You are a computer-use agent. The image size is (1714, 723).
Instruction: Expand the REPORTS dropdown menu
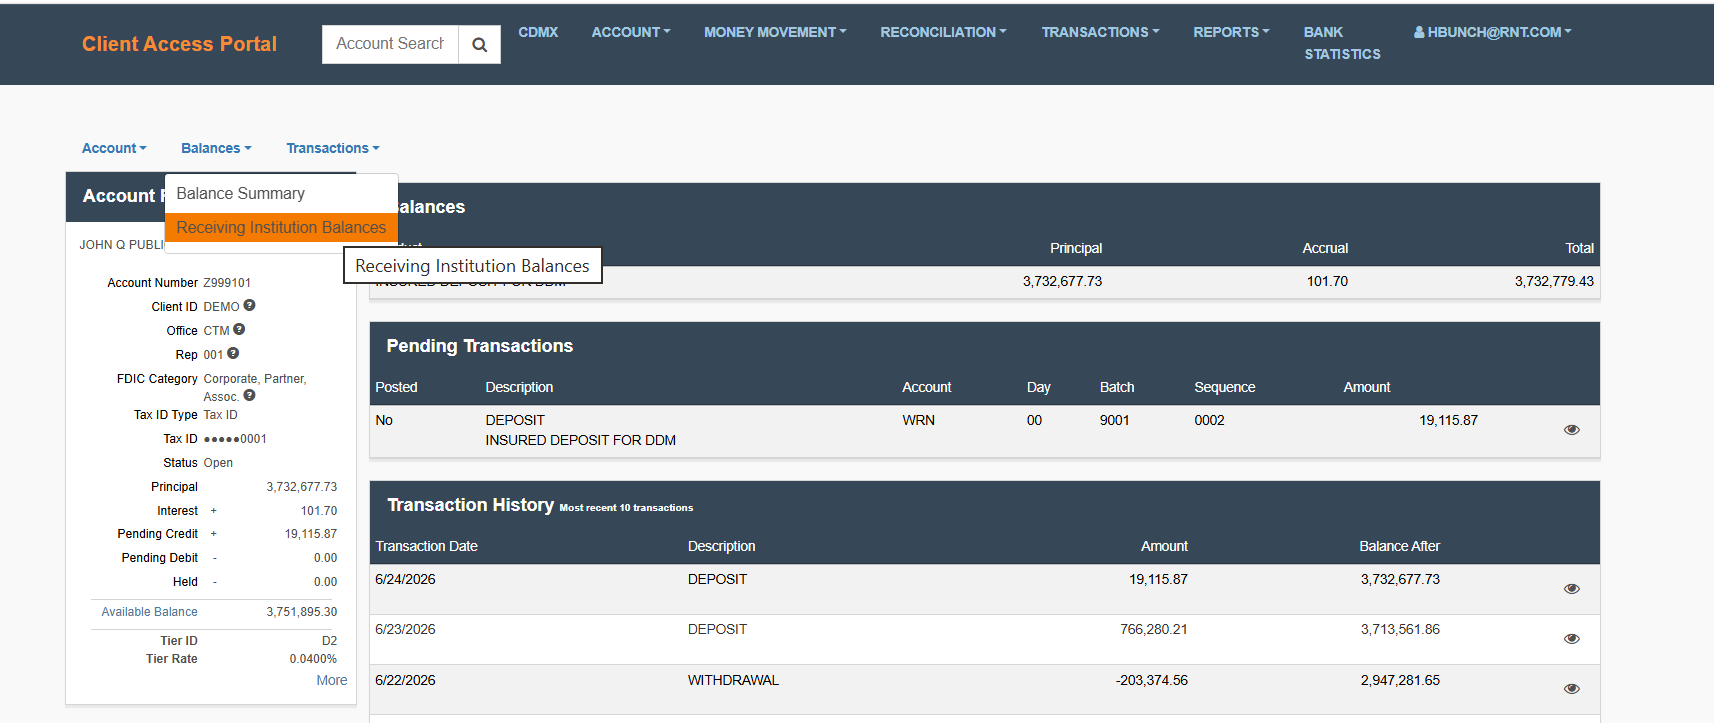click(x=1231, y=32)
